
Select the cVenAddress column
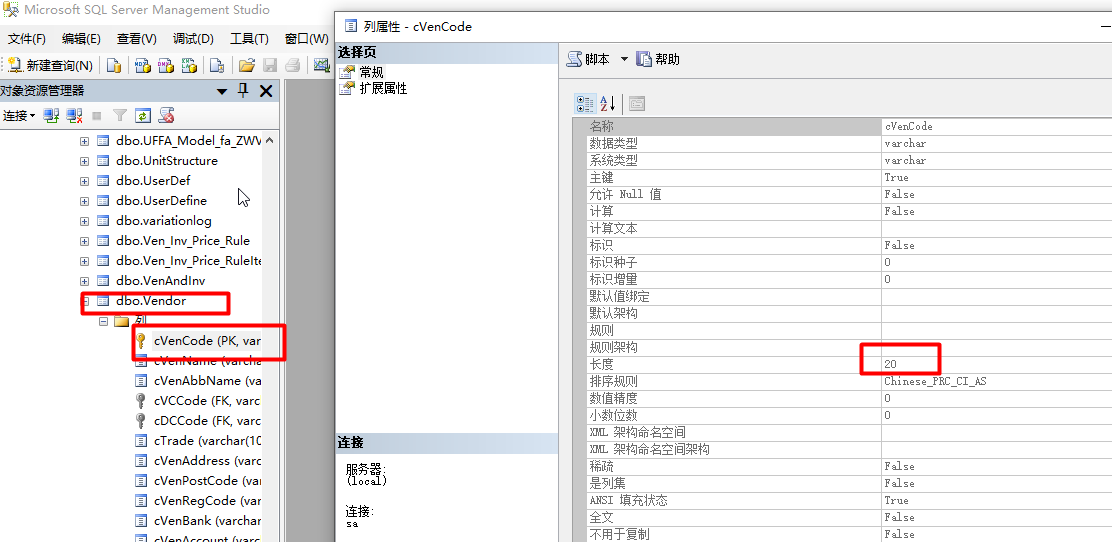[207, 460]
